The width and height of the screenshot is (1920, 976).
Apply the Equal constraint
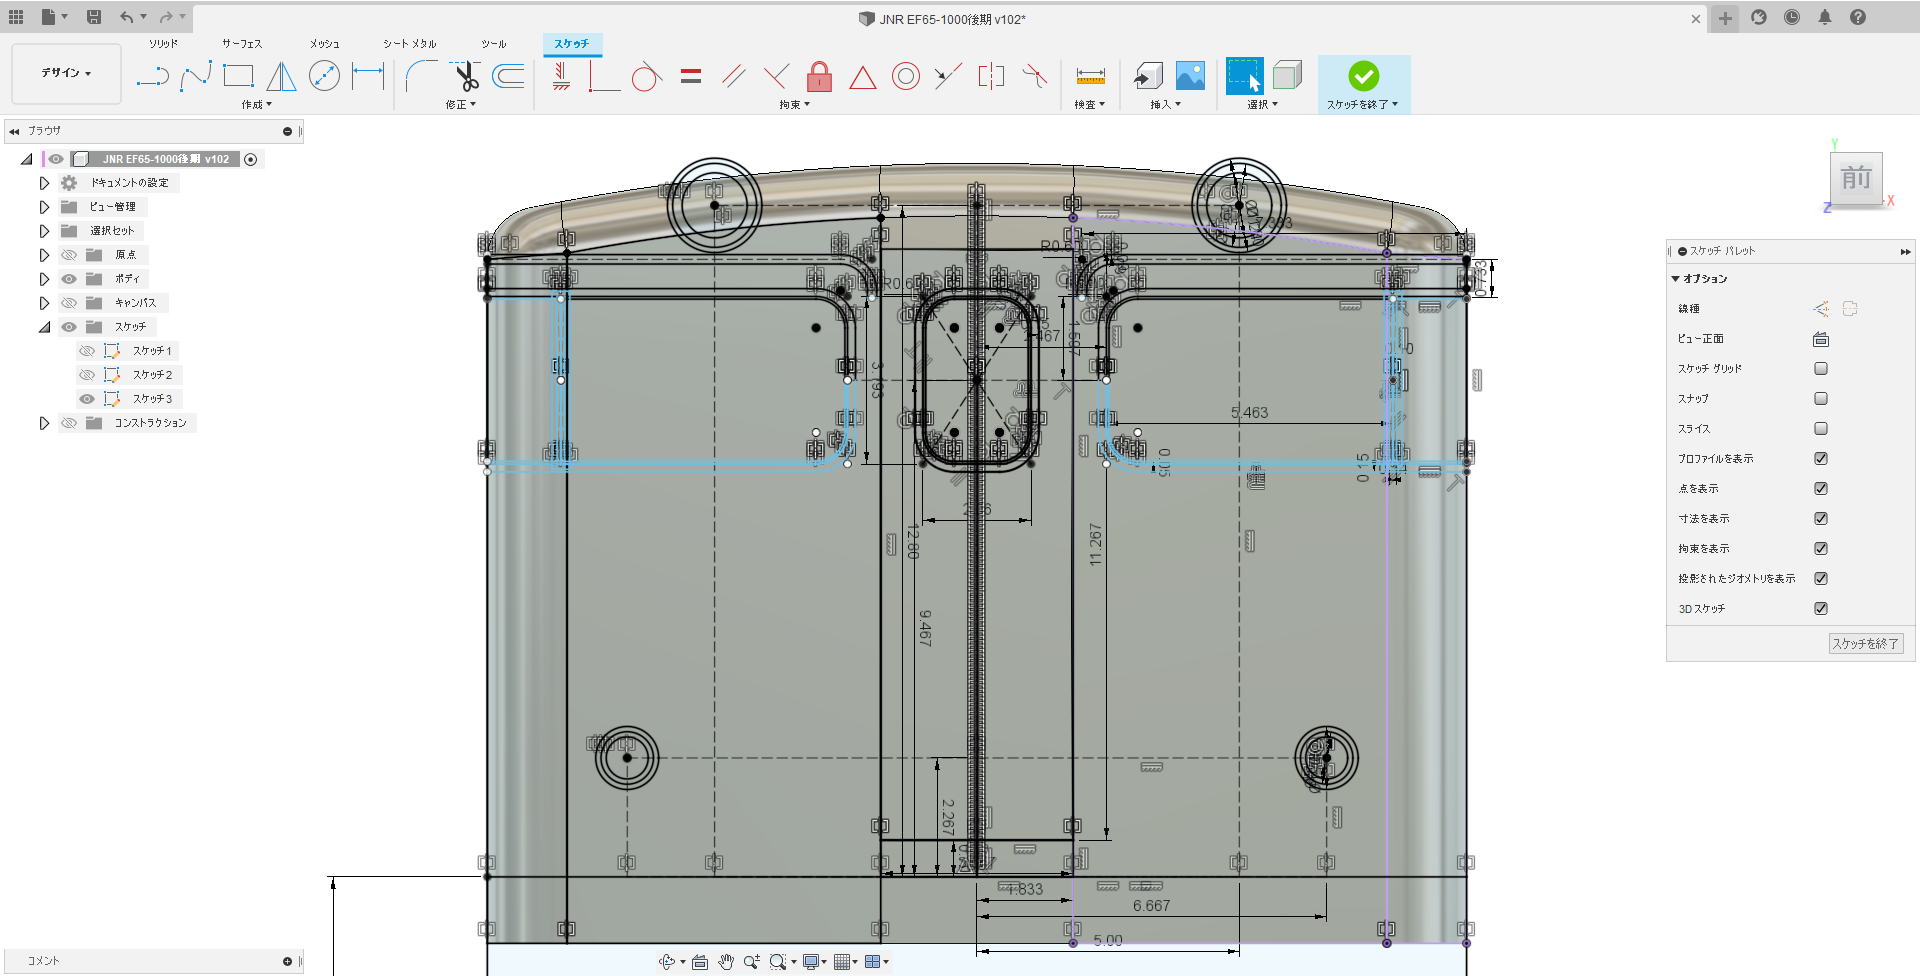[690, 76]
